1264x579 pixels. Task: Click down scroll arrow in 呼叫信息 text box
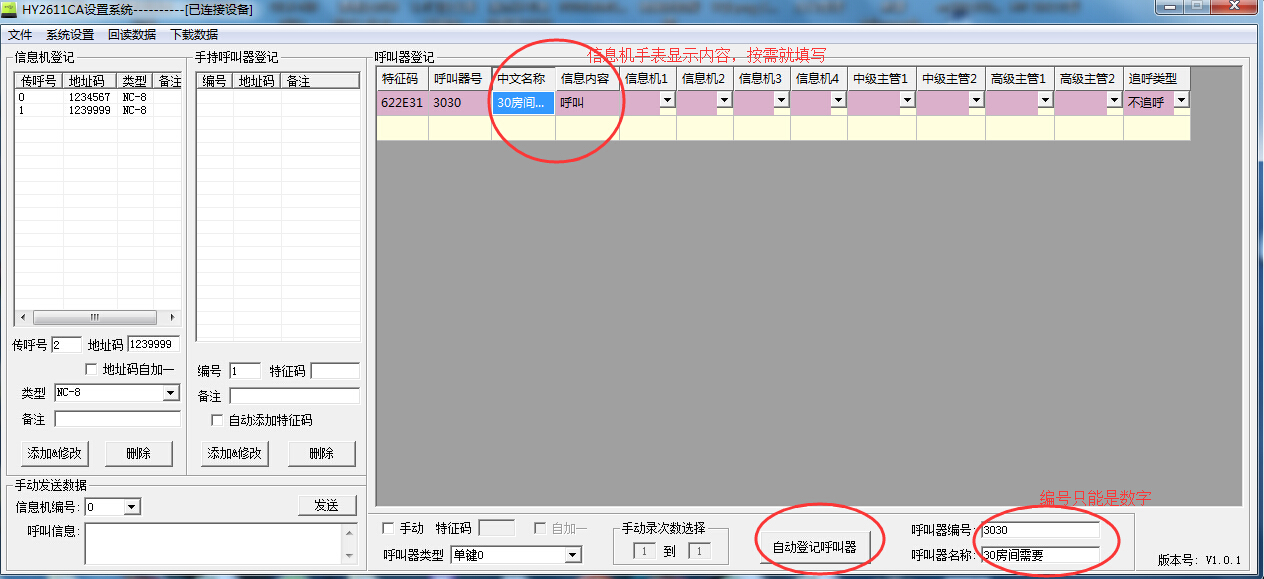(348, 555)
